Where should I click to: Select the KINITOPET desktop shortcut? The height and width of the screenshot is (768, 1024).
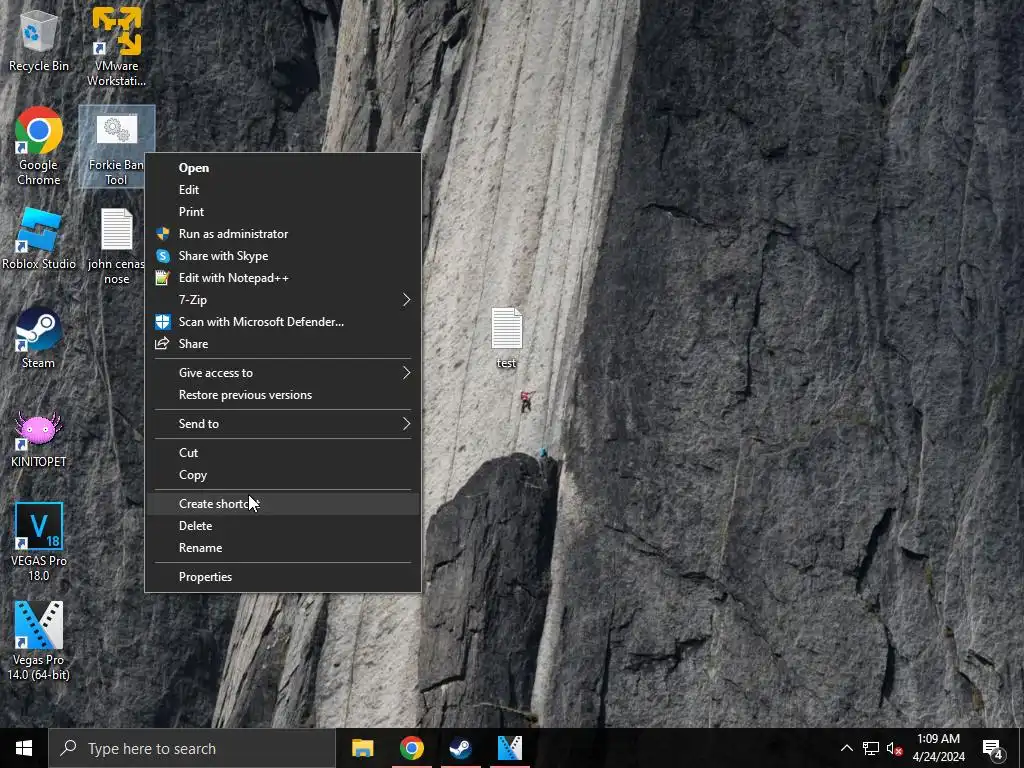click(x=39, y=440)
